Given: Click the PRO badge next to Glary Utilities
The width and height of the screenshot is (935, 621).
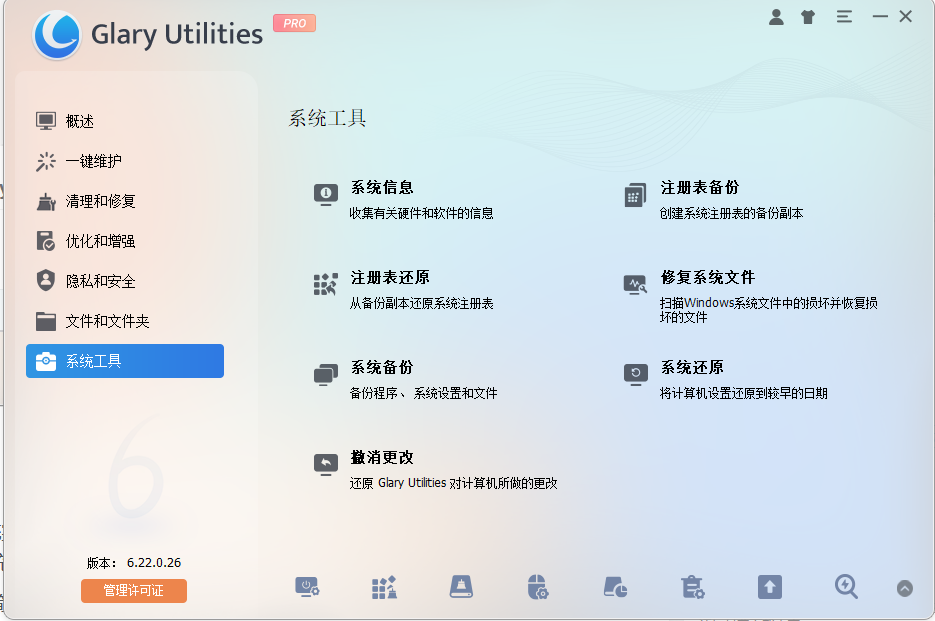Looking at the screenshot, I should pyautogui.click(x=294, y=22).
